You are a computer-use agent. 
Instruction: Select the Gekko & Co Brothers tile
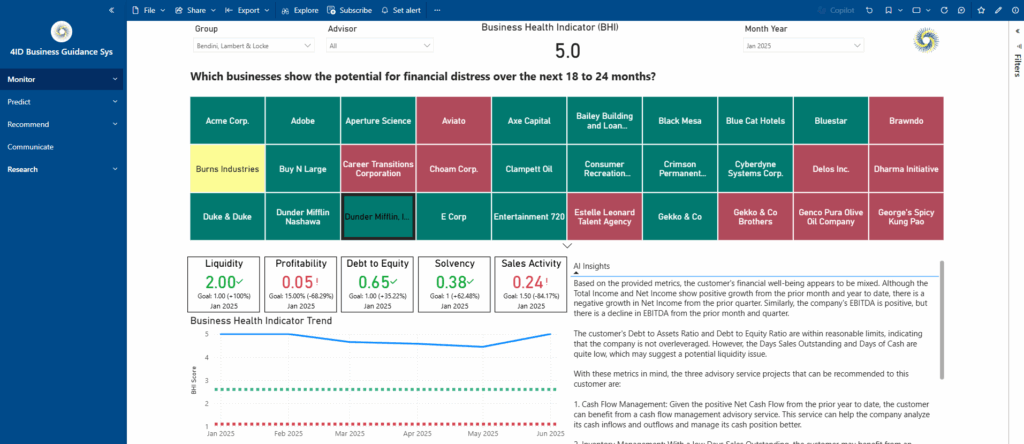click(755, 217)
